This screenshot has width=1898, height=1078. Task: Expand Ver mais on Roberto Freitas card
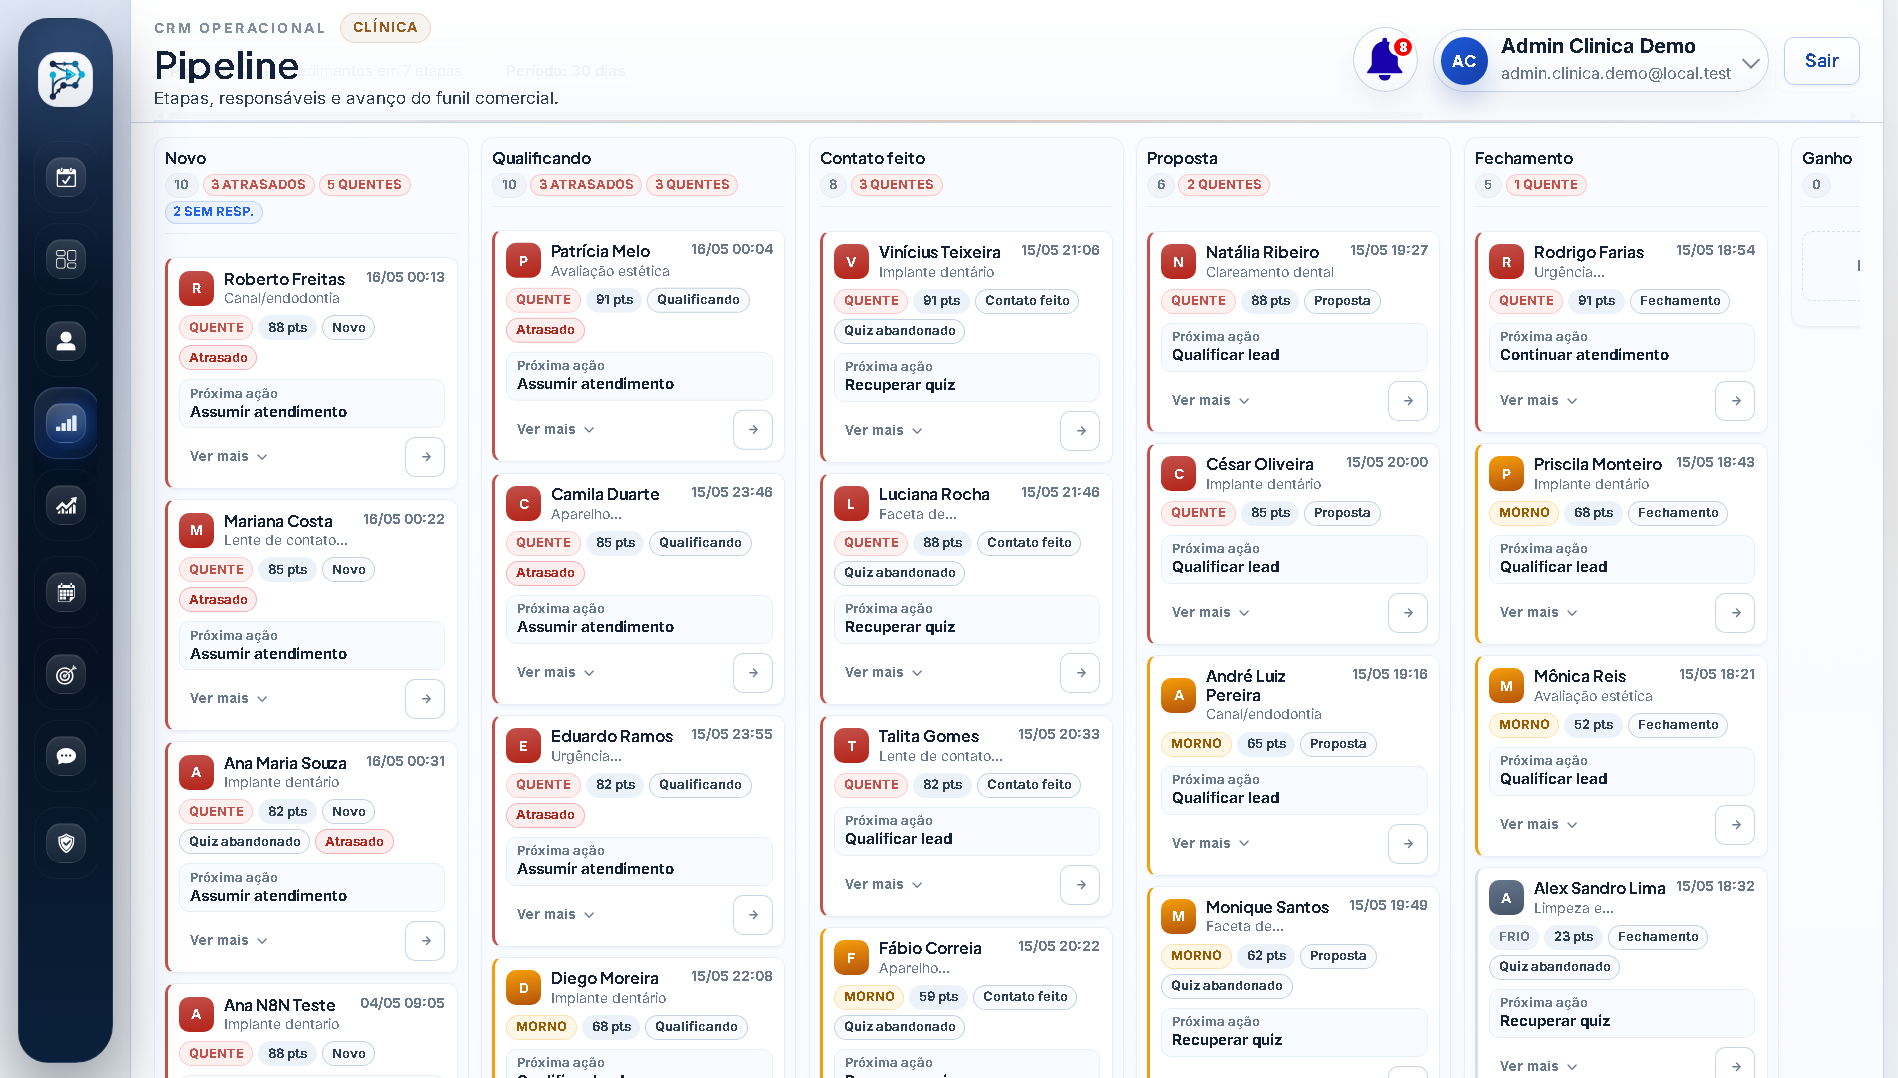(229, 456)
